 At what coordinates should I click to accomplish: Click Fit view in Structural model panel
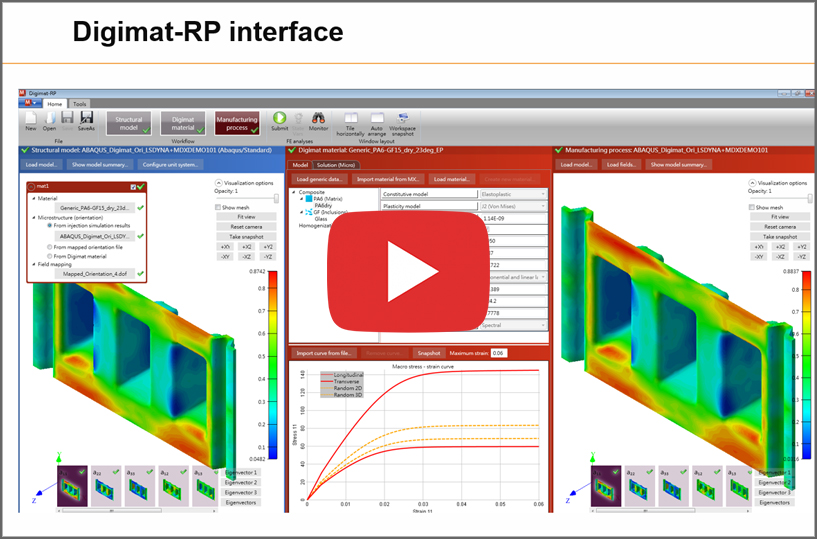246,217
